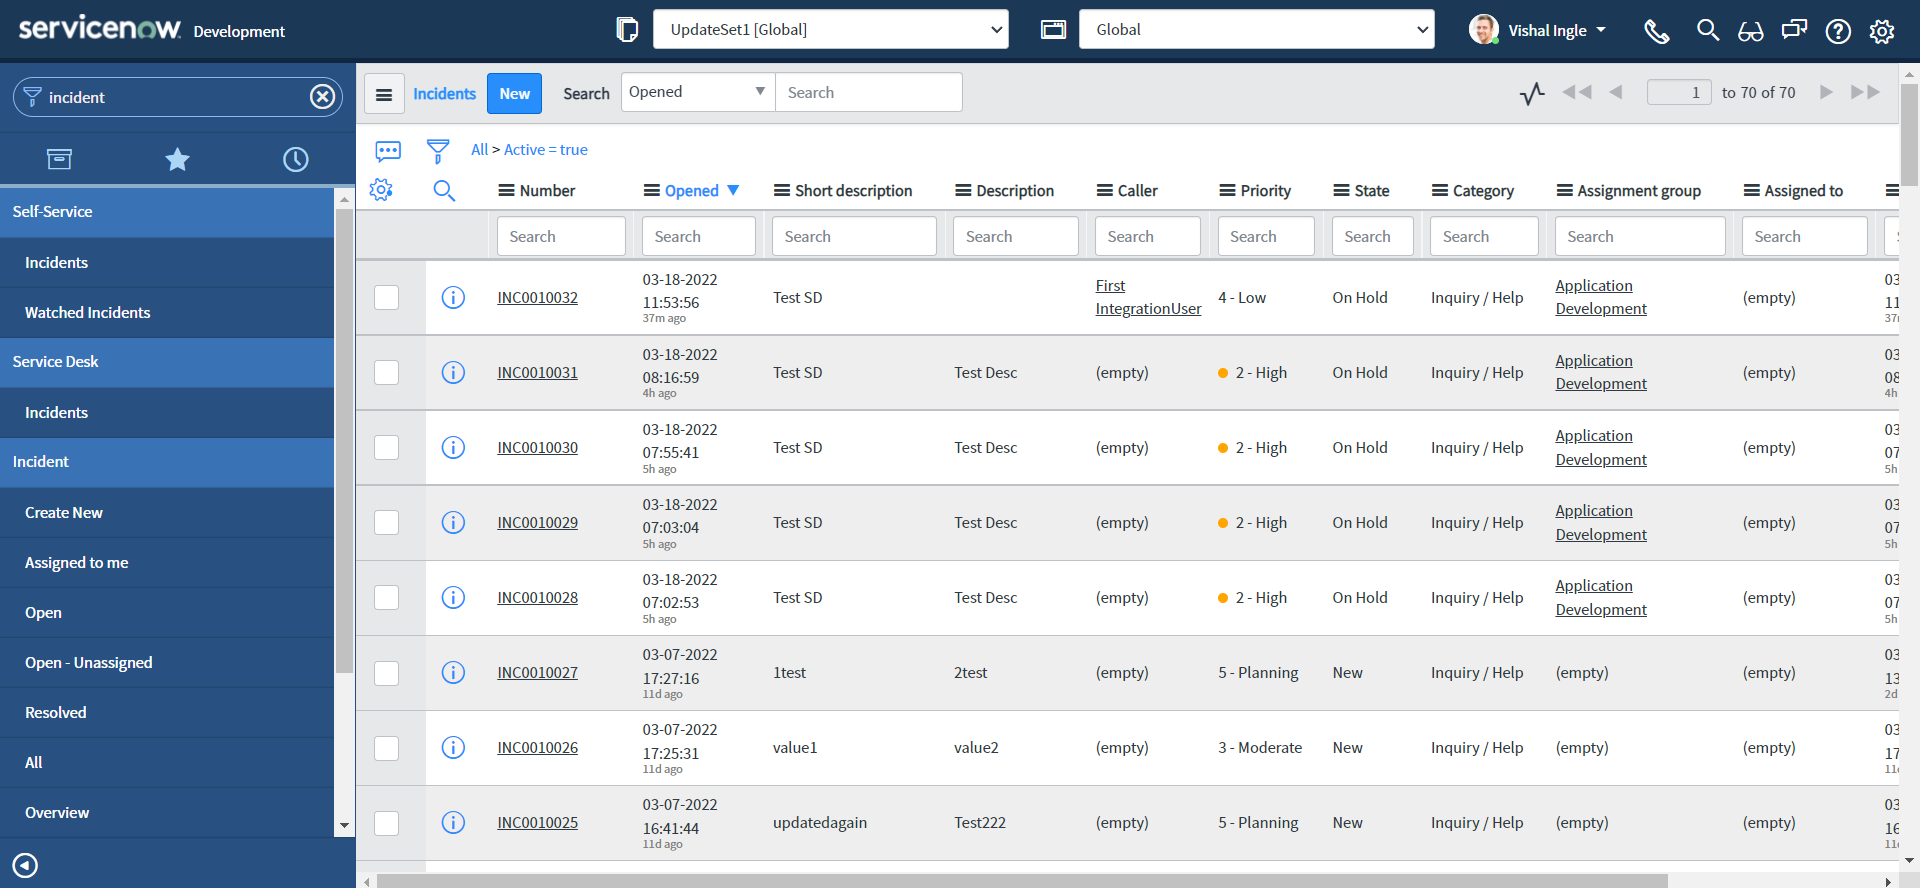The height and width of the screenshot is (888, 1920).
Task: Open Assignment group column options menu
Action: 1565,191
